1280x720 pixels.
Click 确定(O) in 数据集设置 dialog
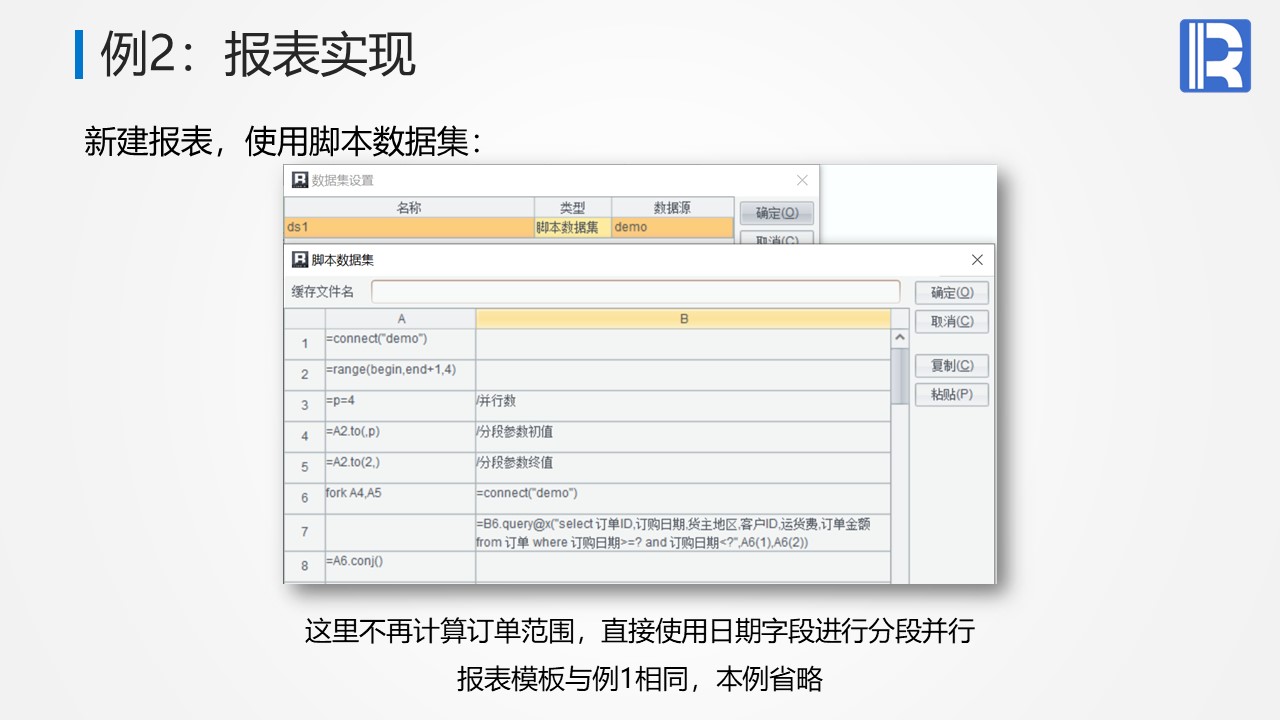(776, 212)
